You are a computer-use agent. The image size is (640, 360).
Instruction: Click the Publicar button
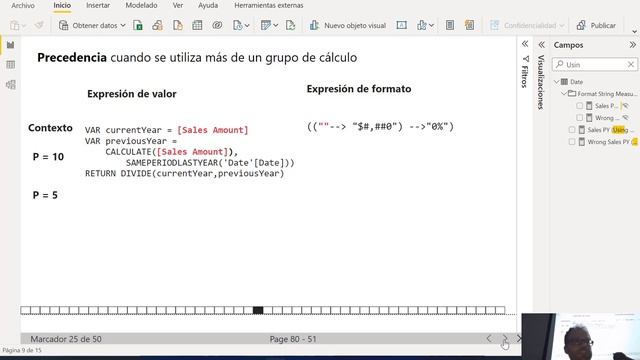tap(596, 25)
